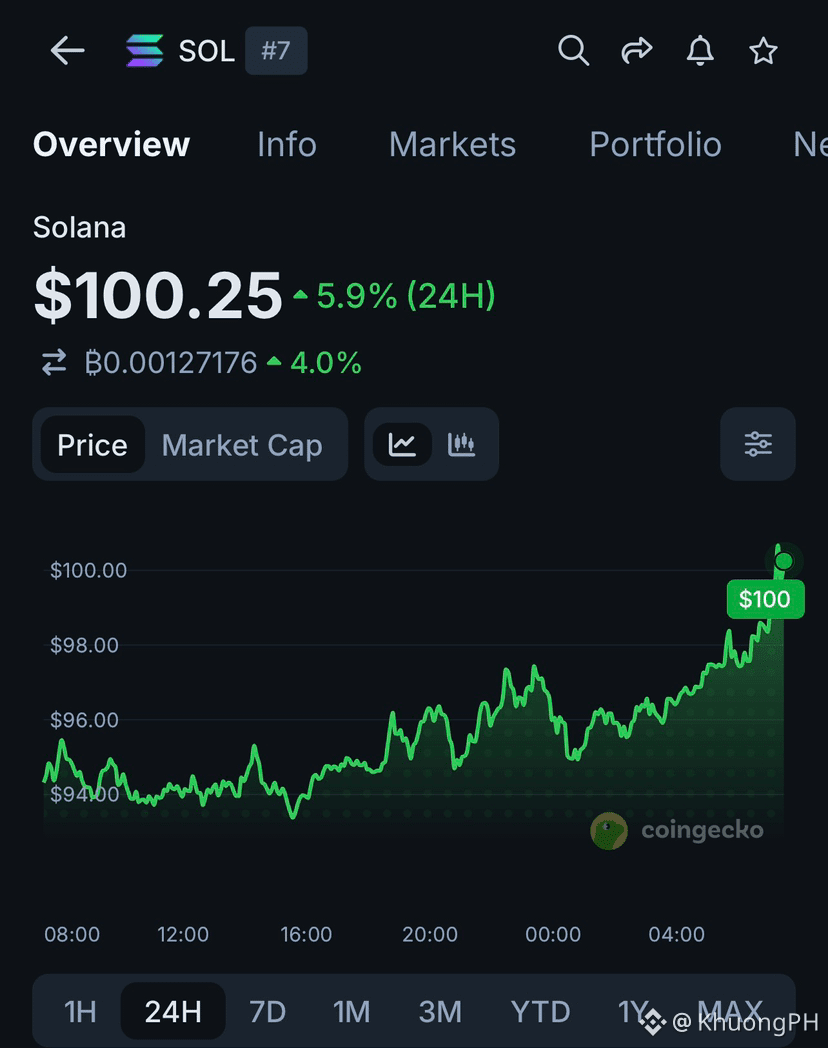
Task: Toggle chart to Market Cap
Action: [x=242, y=445]
